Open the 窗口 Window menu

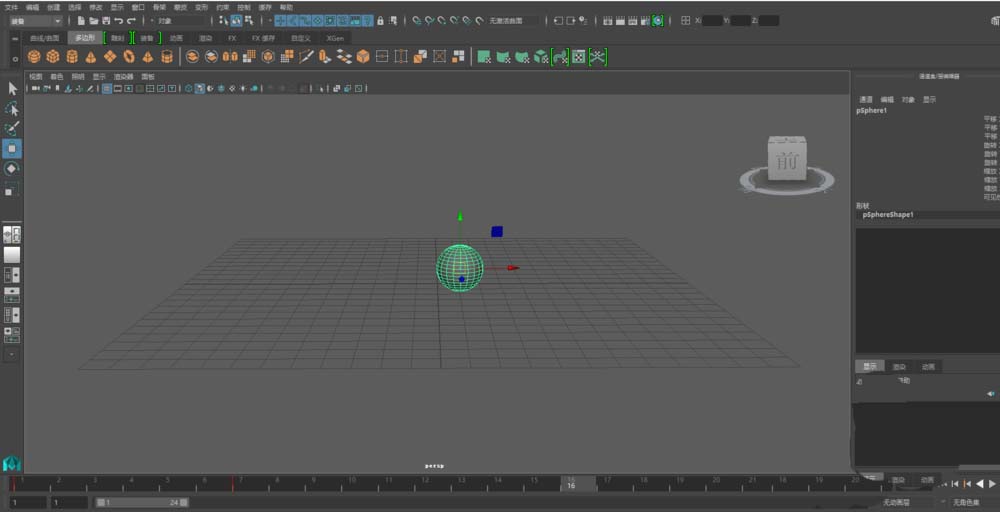point(138,7)
